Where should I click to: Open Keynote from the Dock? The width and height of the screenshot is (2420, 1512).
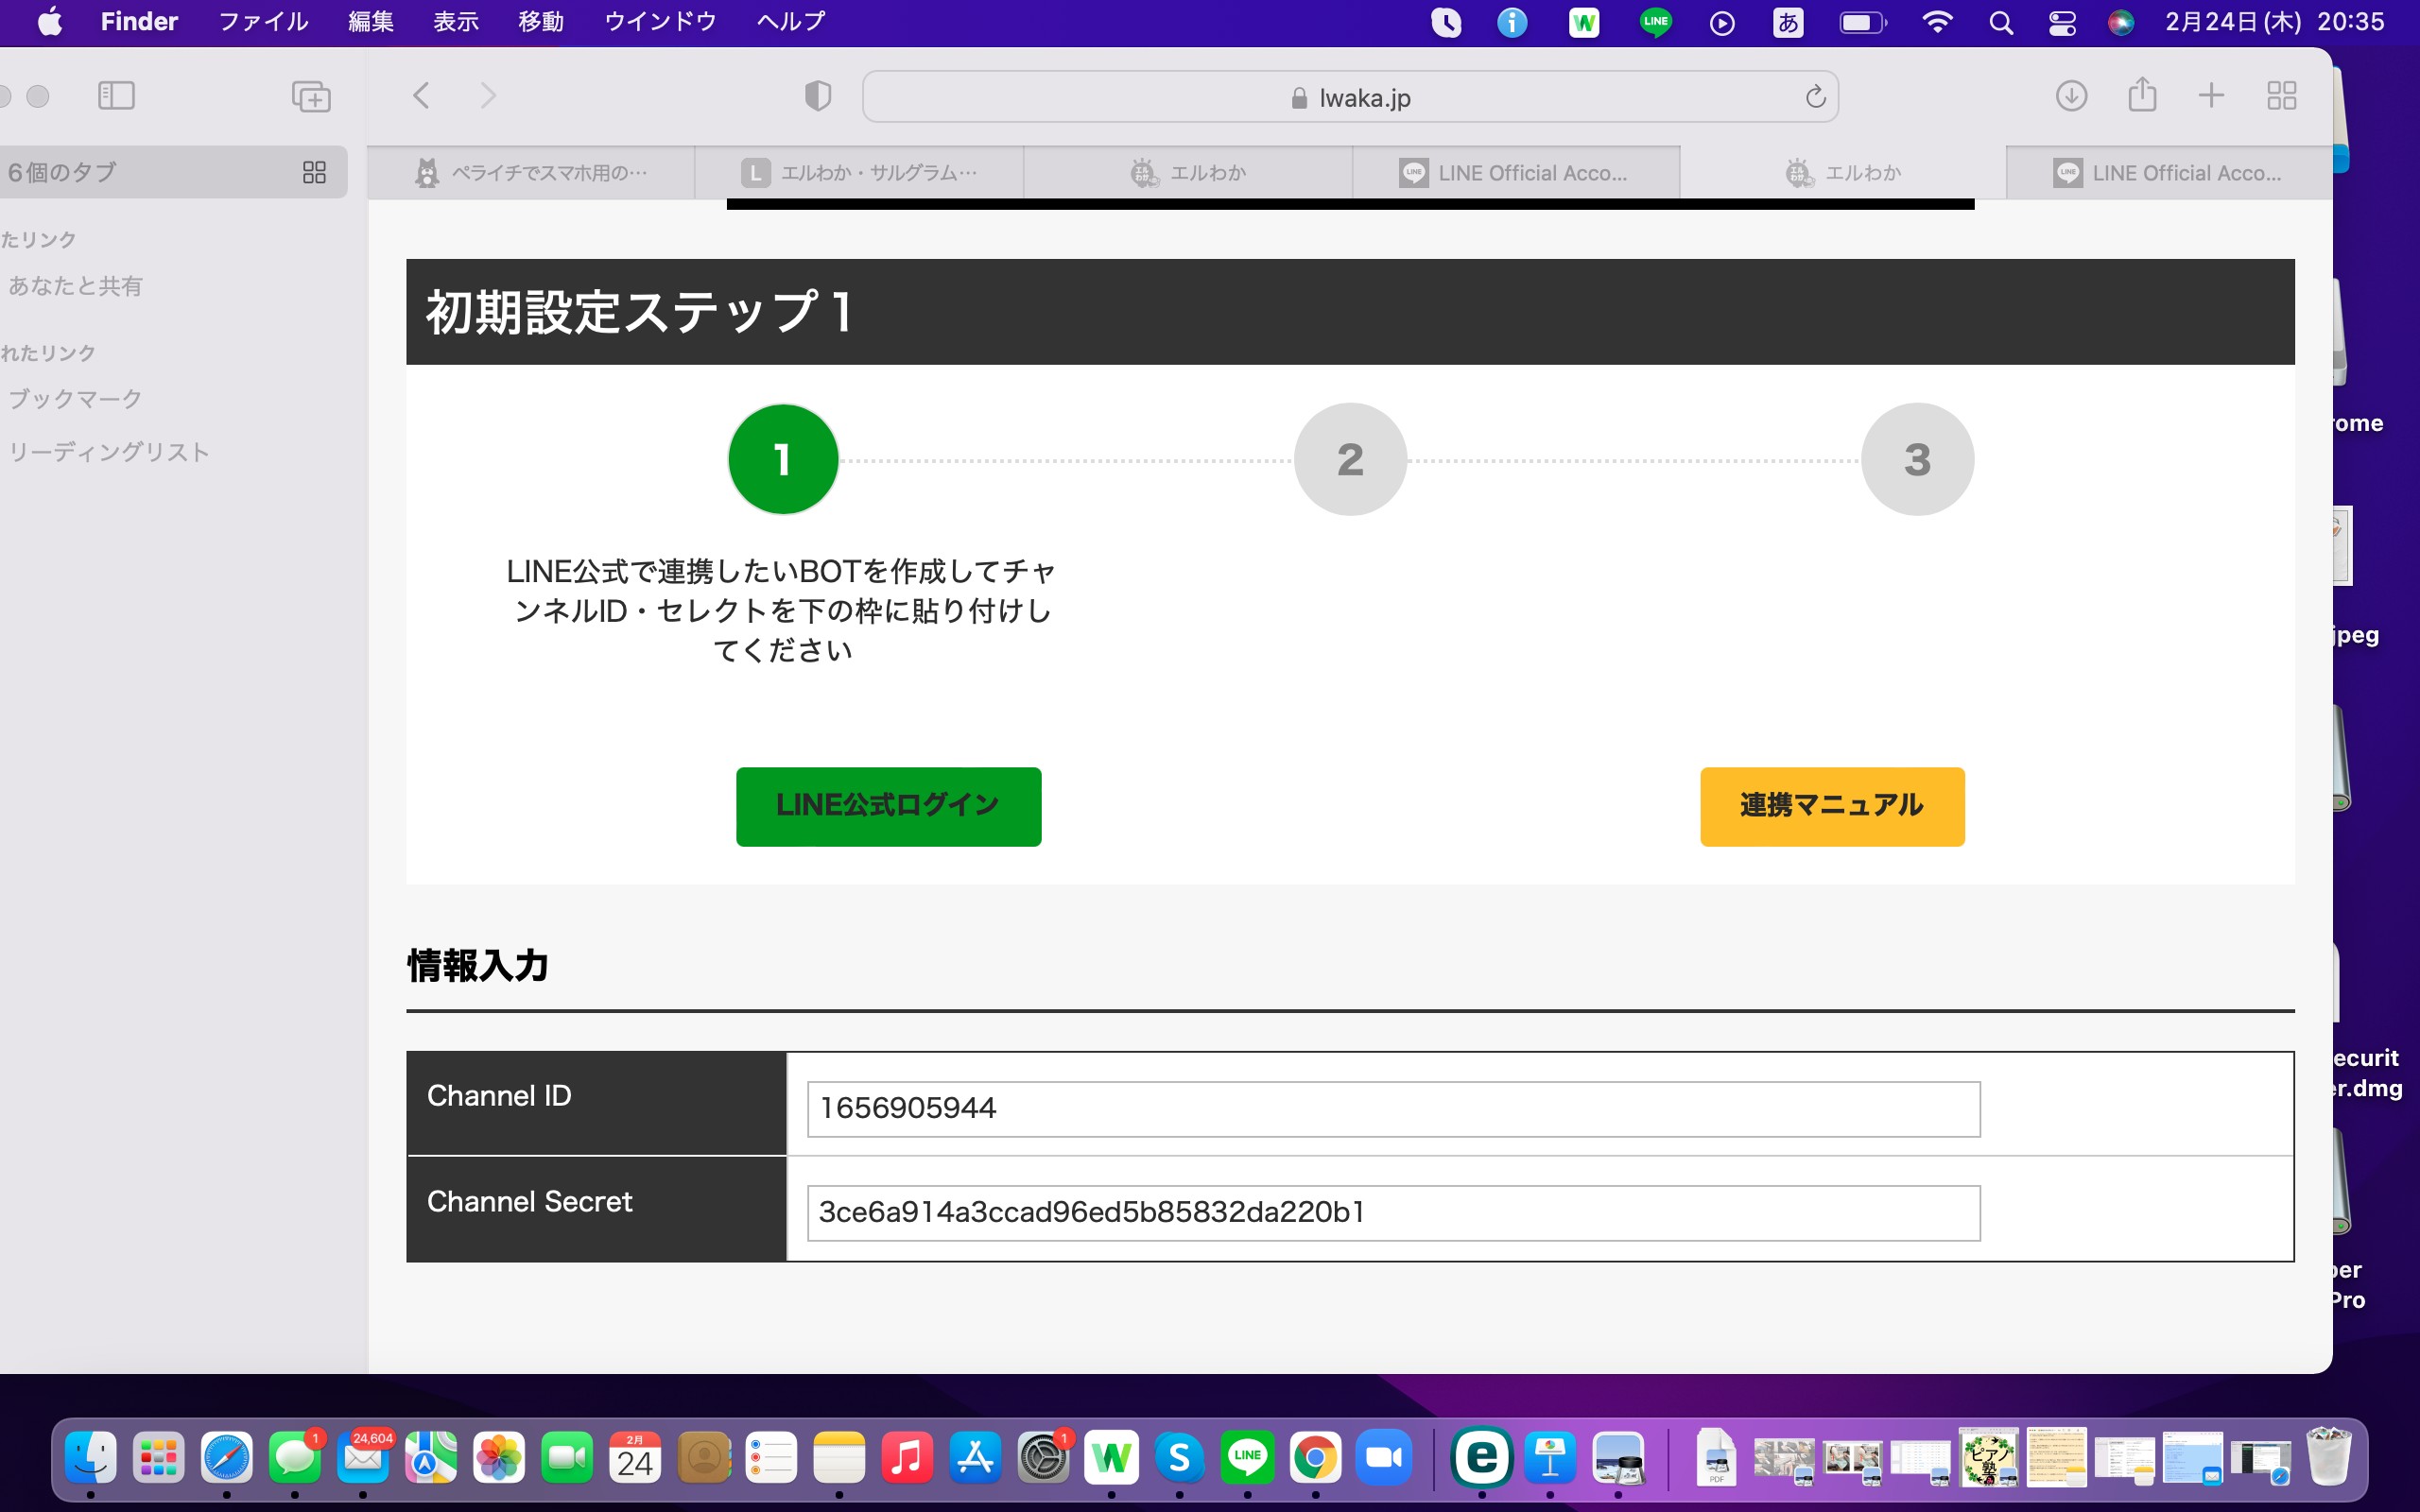click(x=1550, y=1458)
